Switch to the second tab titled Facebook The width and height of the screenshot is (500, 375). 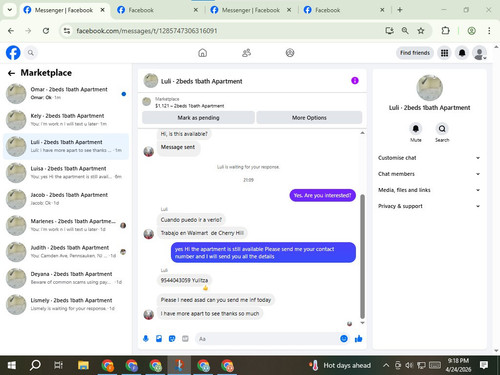click(x=157, y=10)
